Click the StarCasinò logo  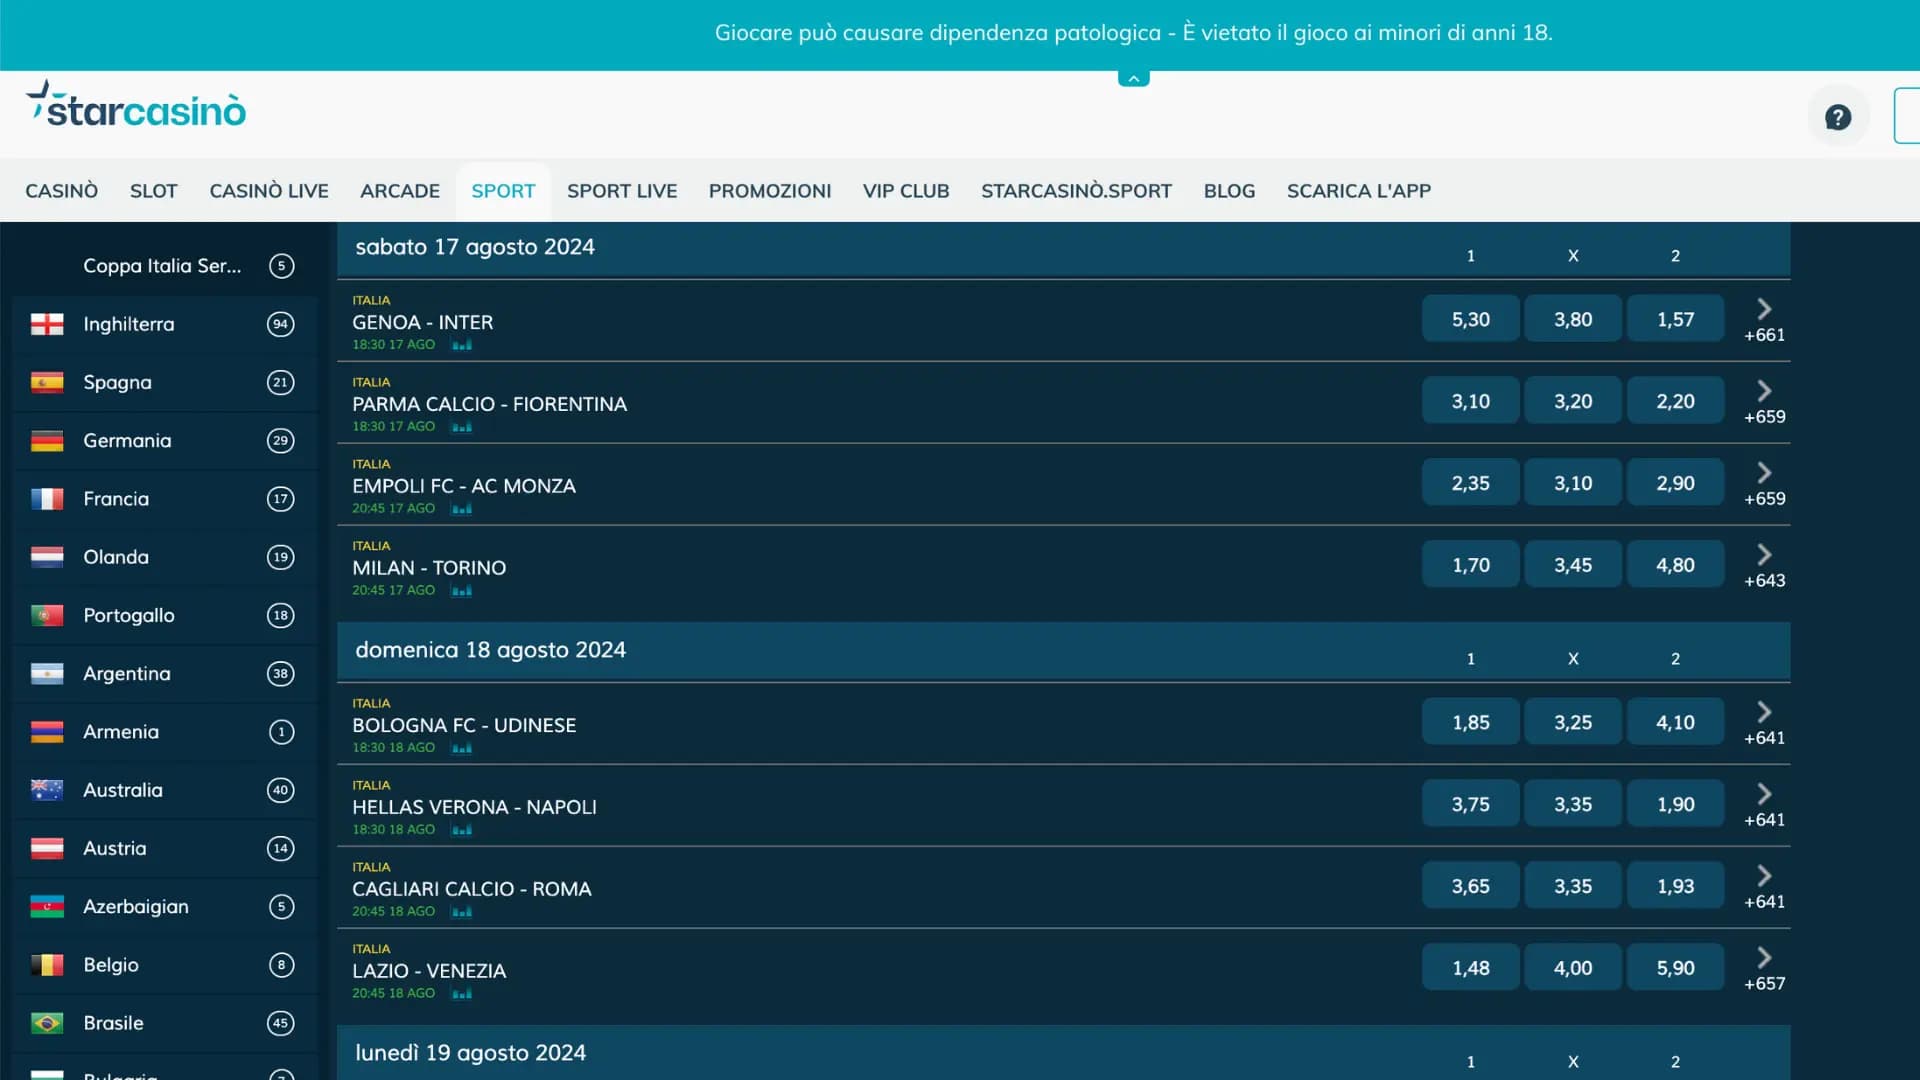[135, 108]
